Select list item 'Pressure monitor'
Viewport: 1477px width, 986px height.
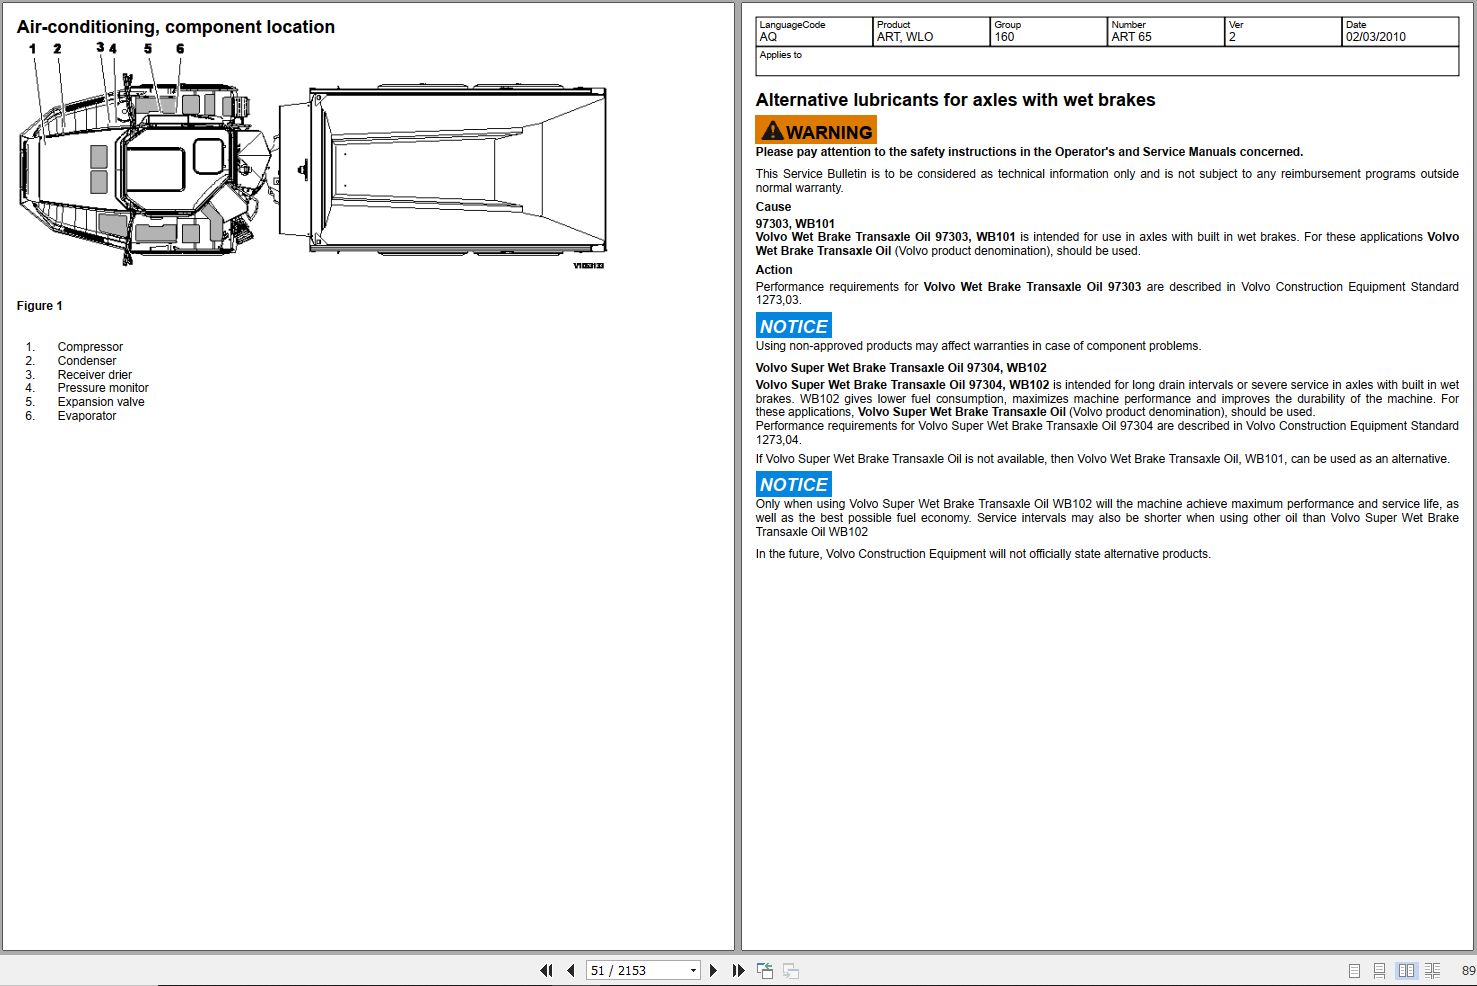point(103,388)
